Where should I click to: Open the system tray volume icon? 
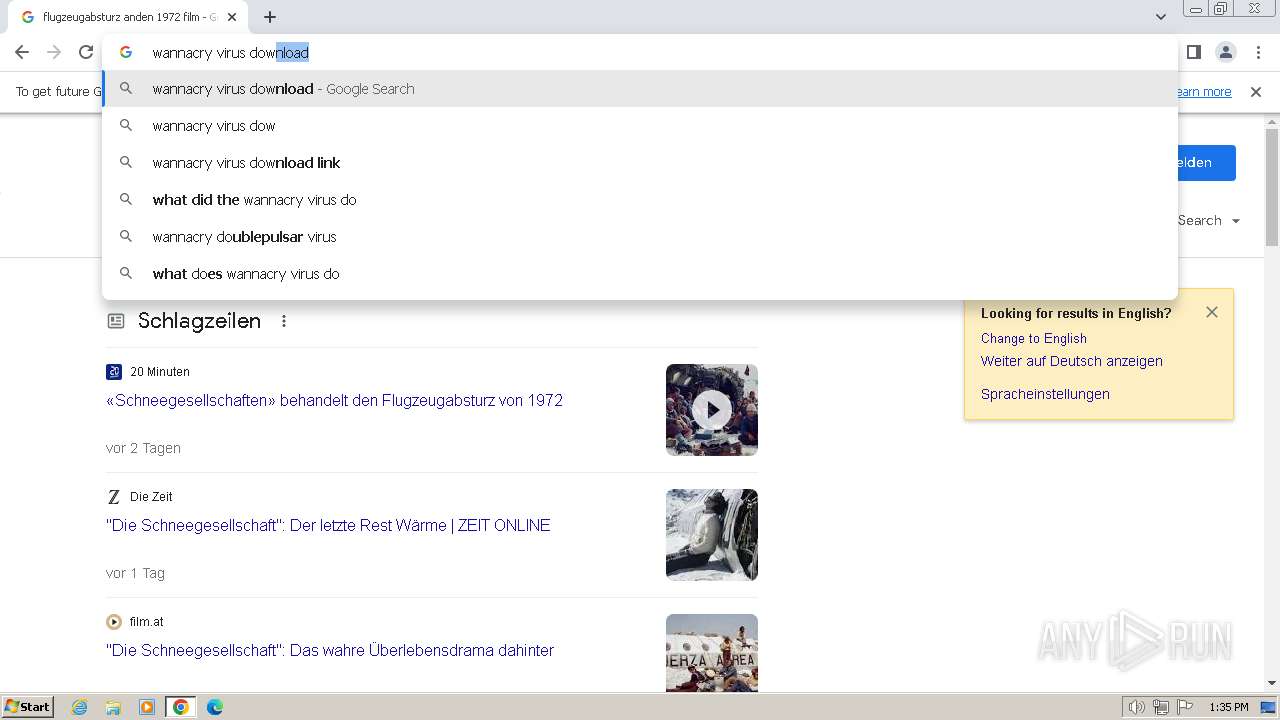pyautogui.click(x=1137, y=707)
